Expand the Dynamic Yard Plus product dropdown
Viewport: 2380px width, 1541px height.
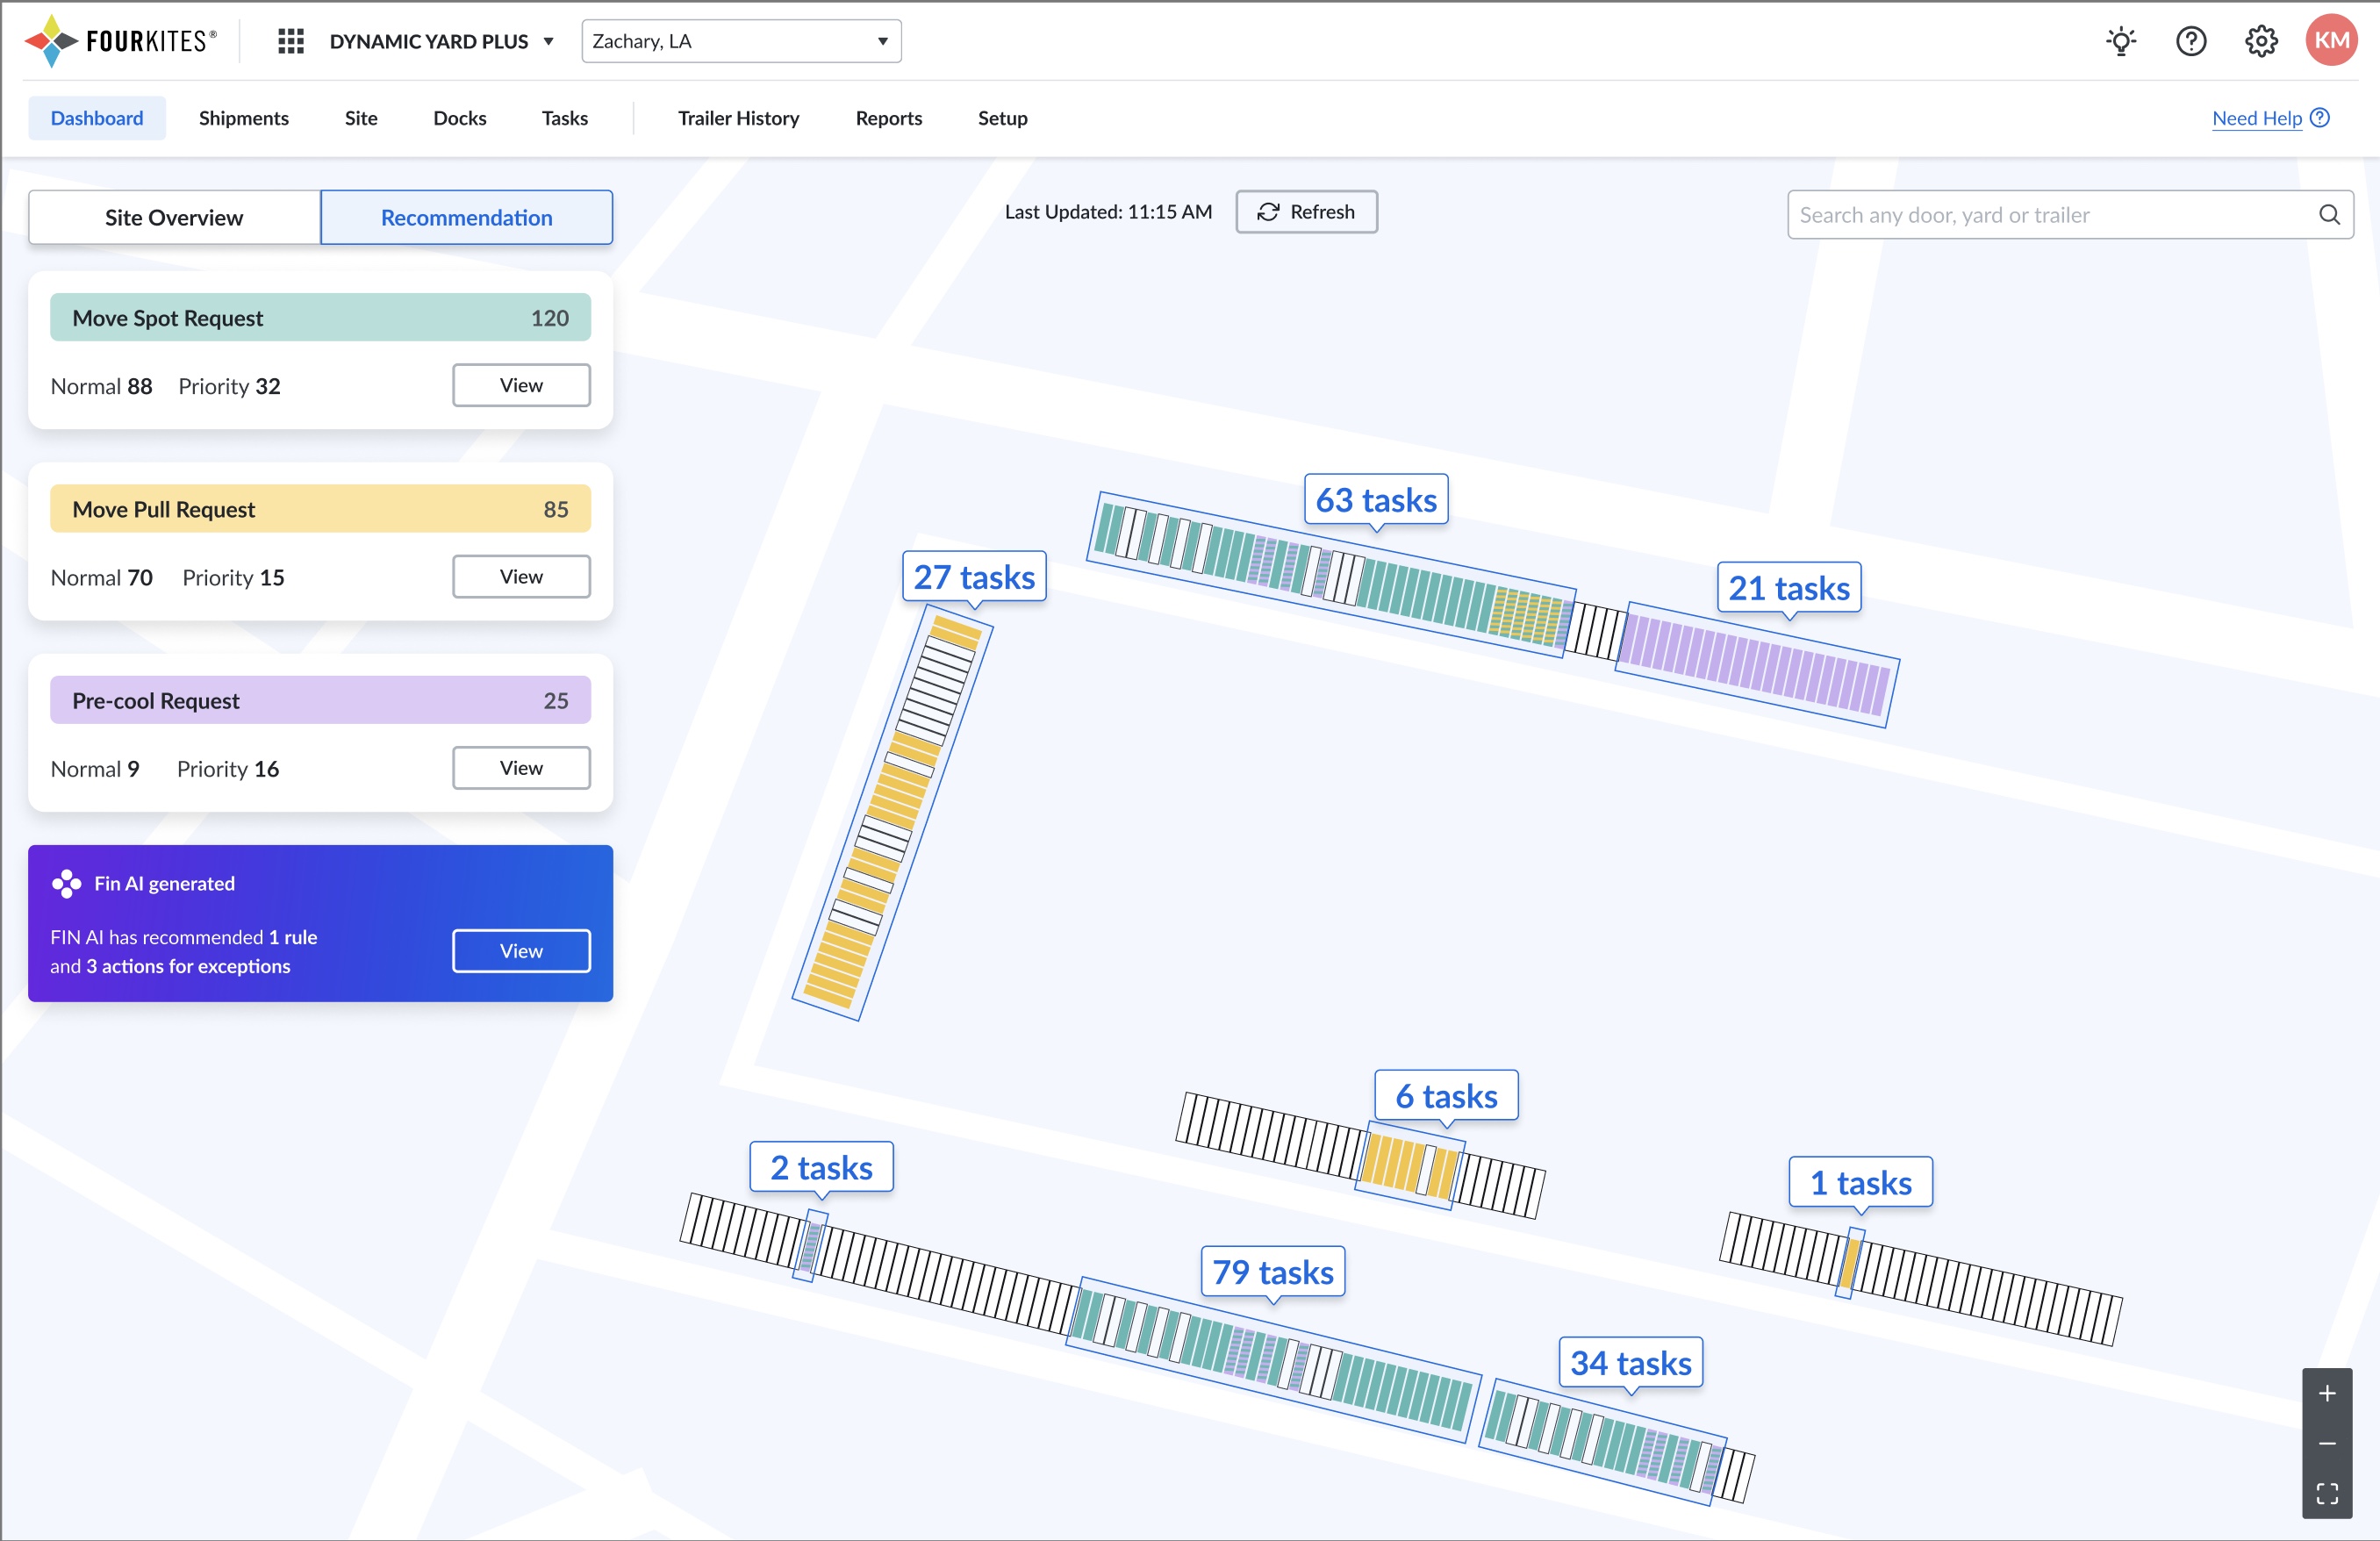pyautogui.click(x=442, y=41)
